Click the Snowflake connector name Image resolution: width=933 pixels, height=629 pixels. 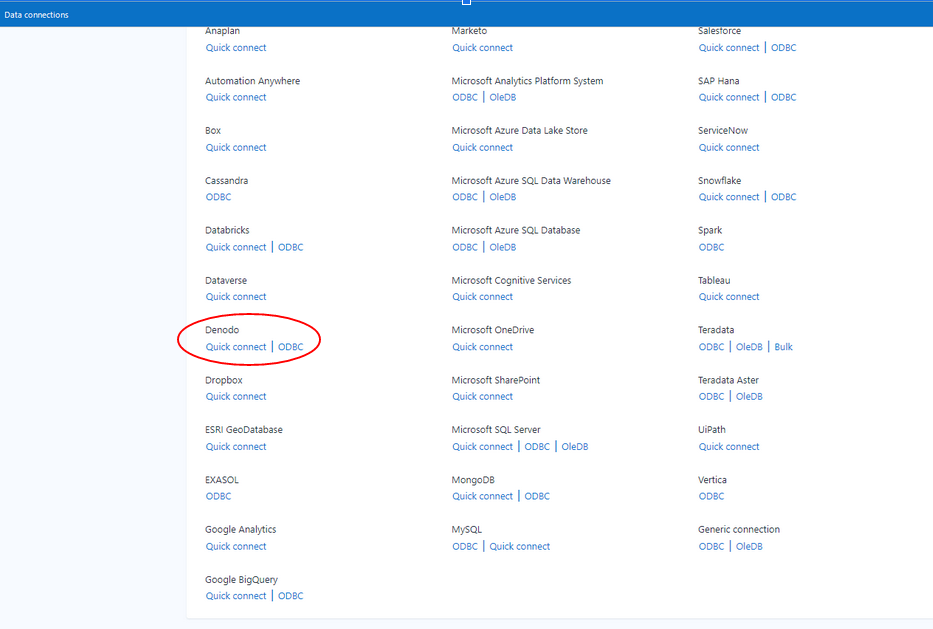[x=719, y=180]
